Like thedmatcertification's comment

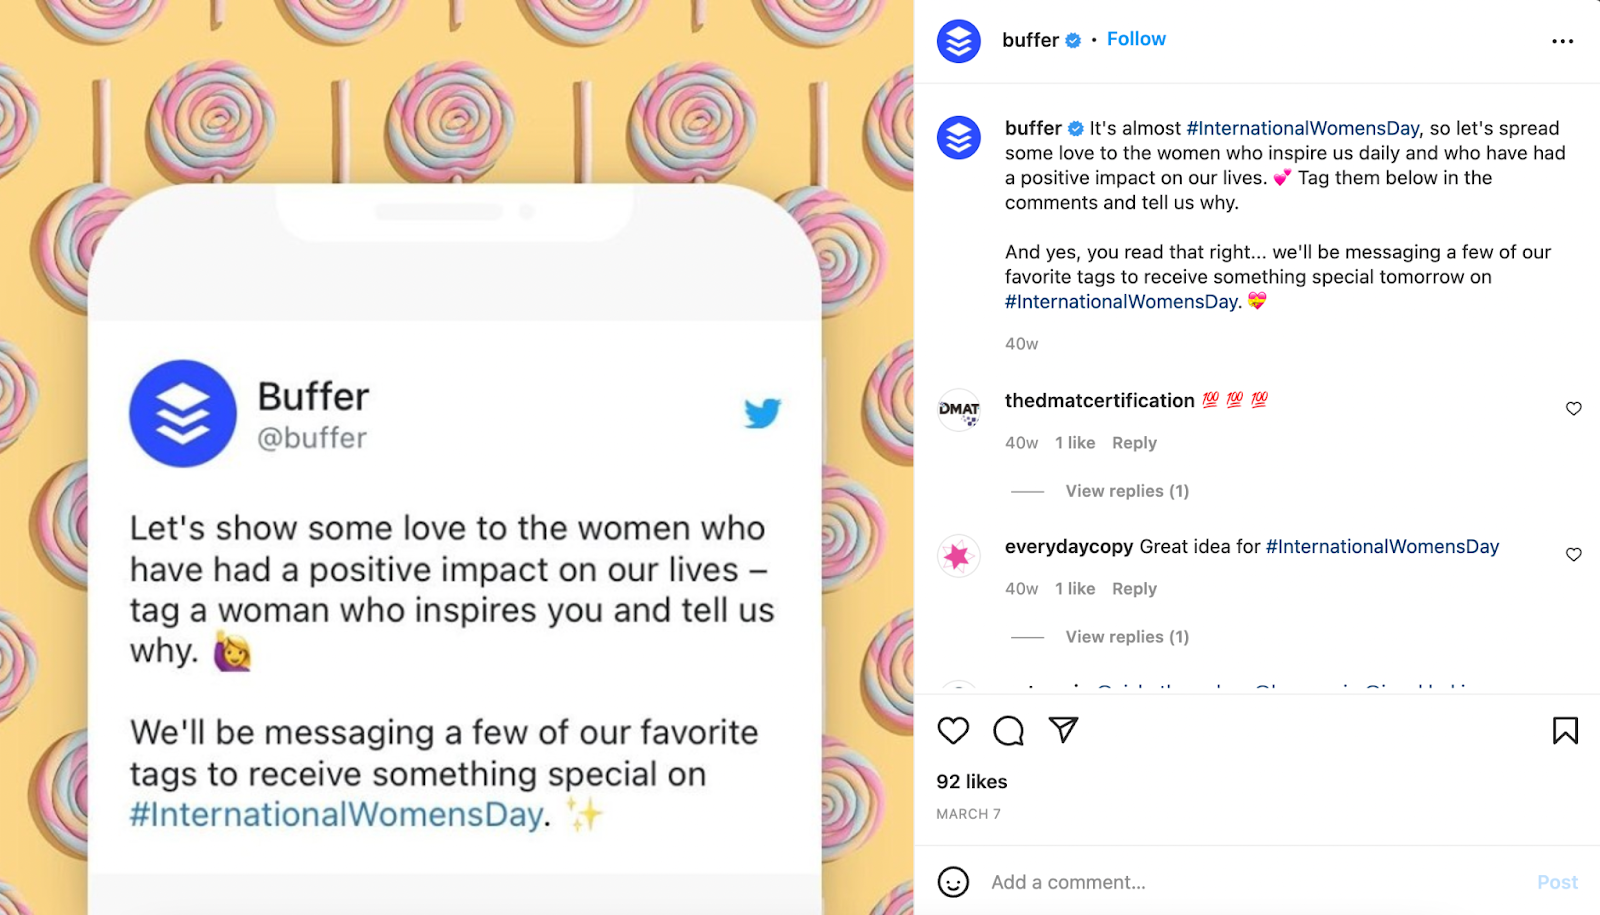click(x=1573, y=409)
